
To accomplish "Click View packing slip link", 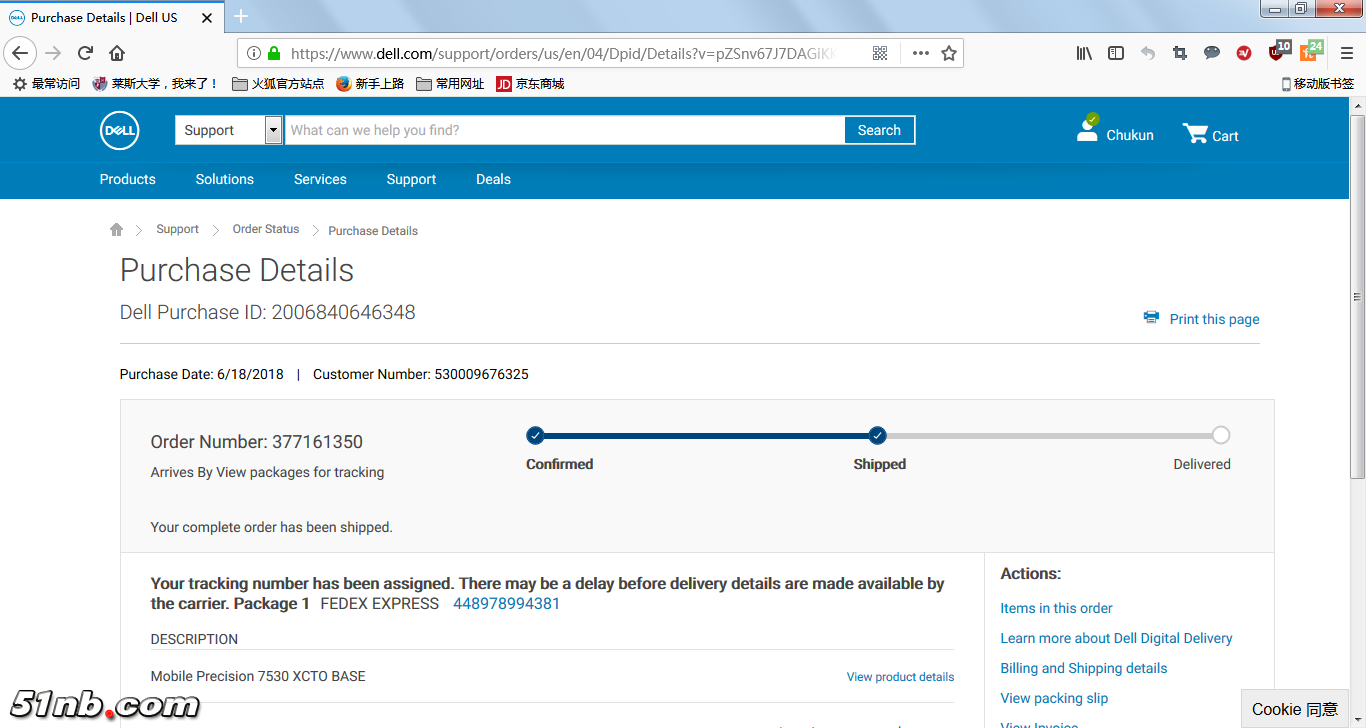I will [1054, 698].
